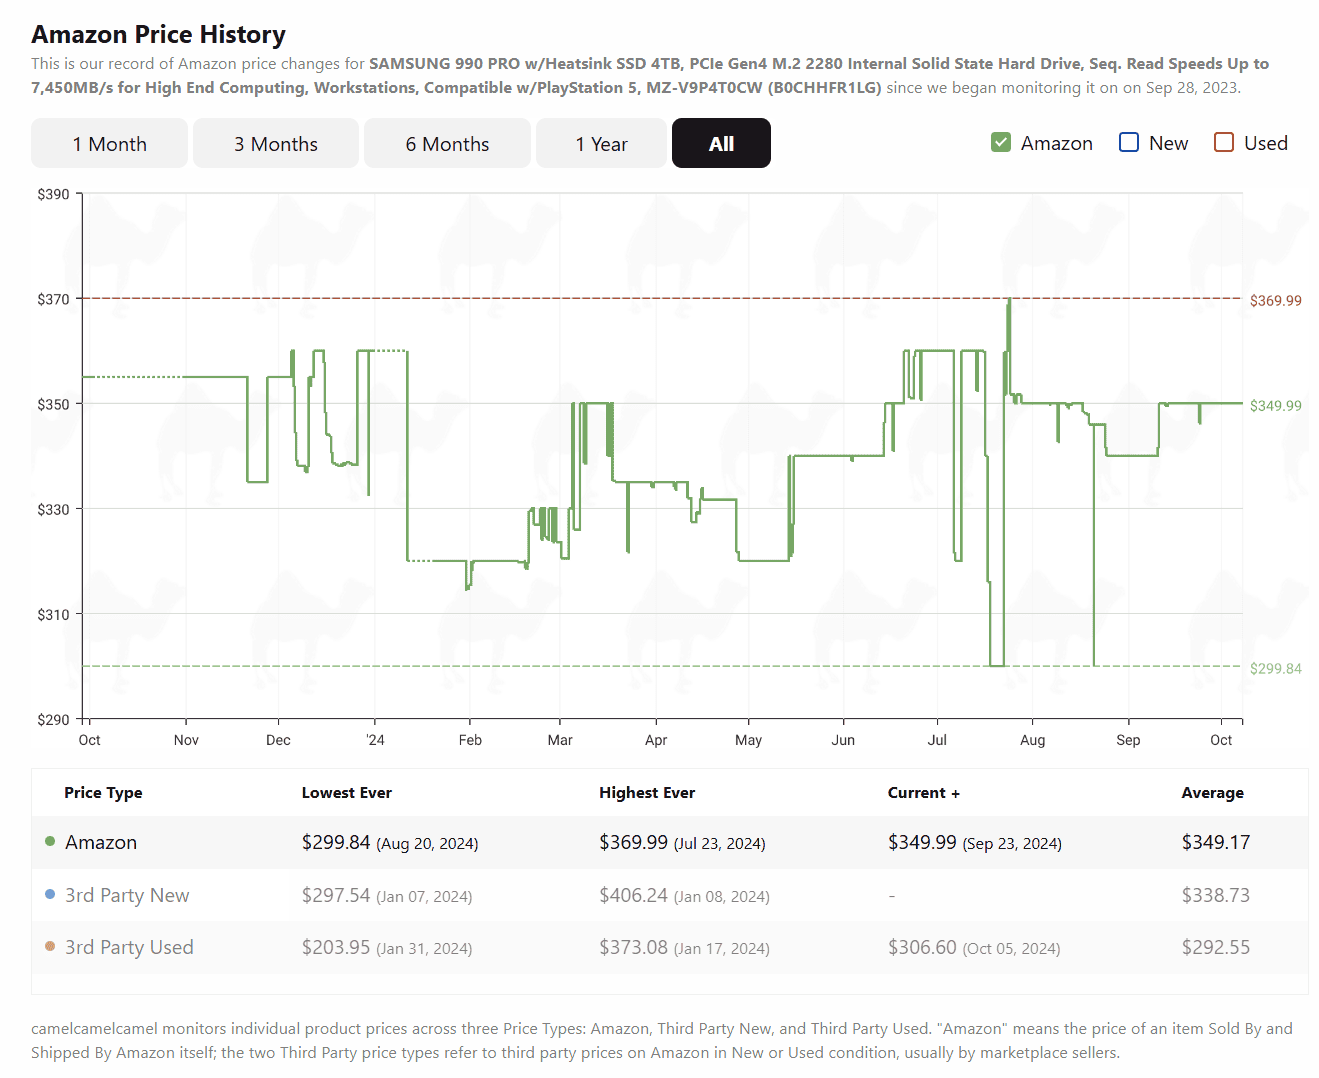Click the $299.84 lowest price chart label
Screen dimensions: 1319x1078
pyautogui.click(x=1276, y=668)
